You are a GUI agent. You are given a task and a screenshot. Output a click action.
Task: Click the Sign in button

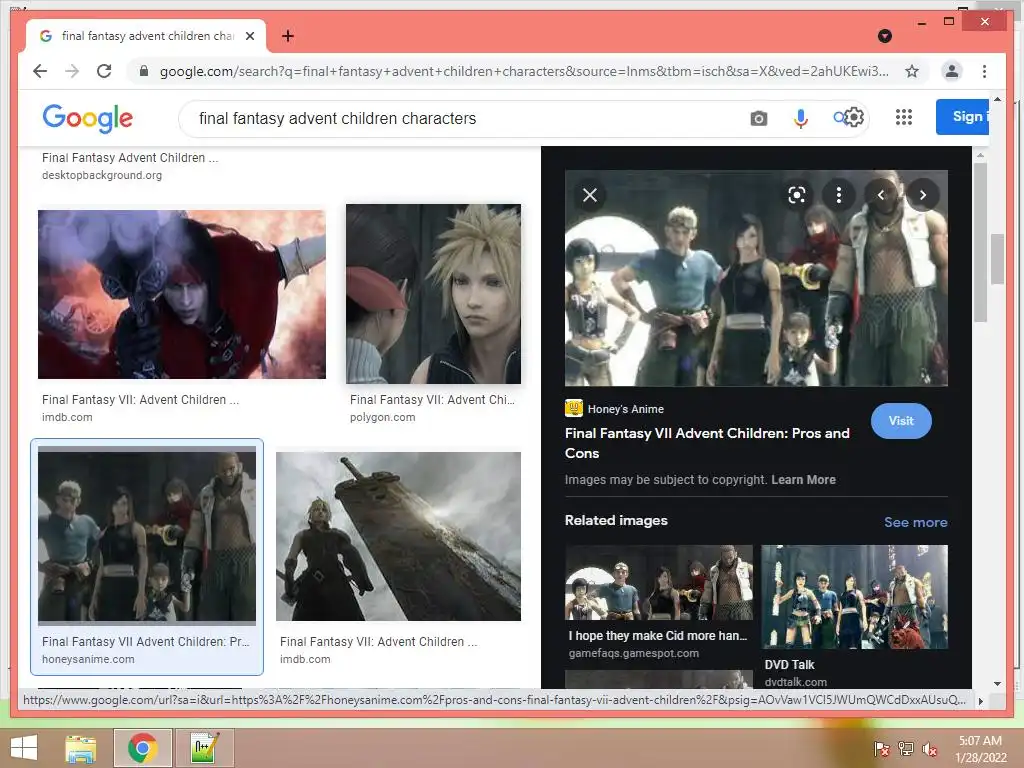click(962, 117)
